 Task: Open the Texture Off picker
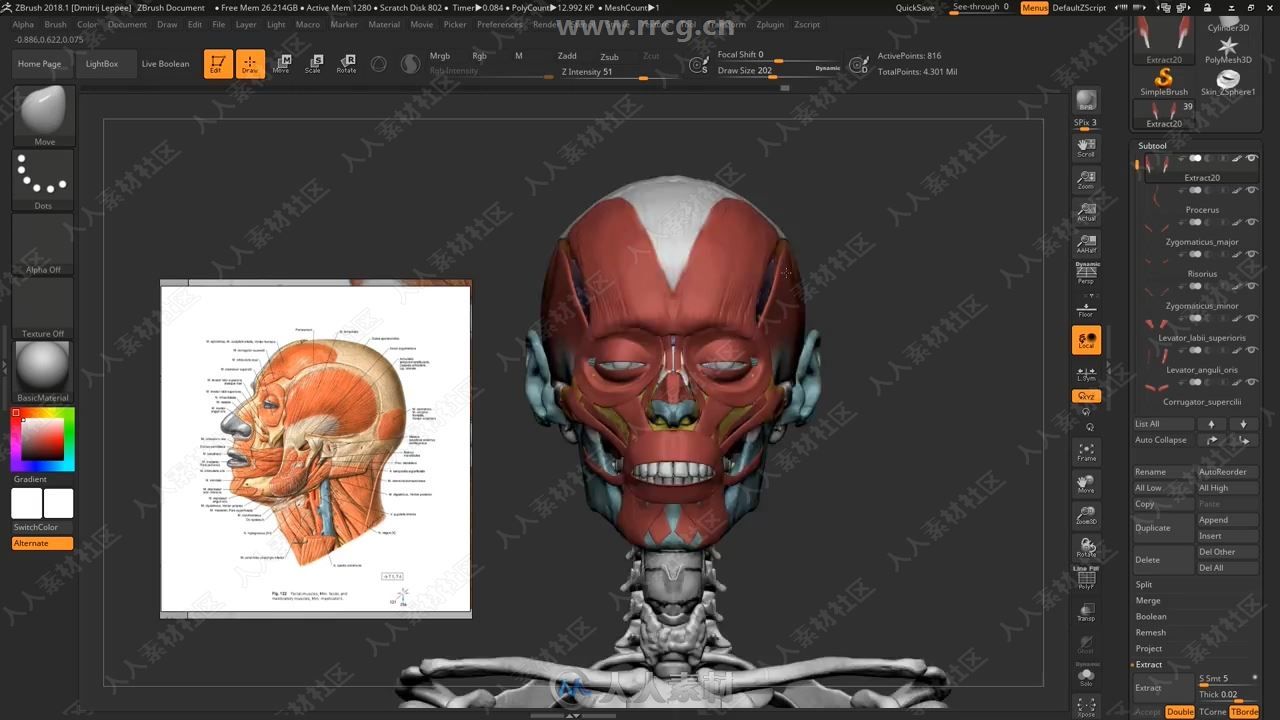coord(44,309)
